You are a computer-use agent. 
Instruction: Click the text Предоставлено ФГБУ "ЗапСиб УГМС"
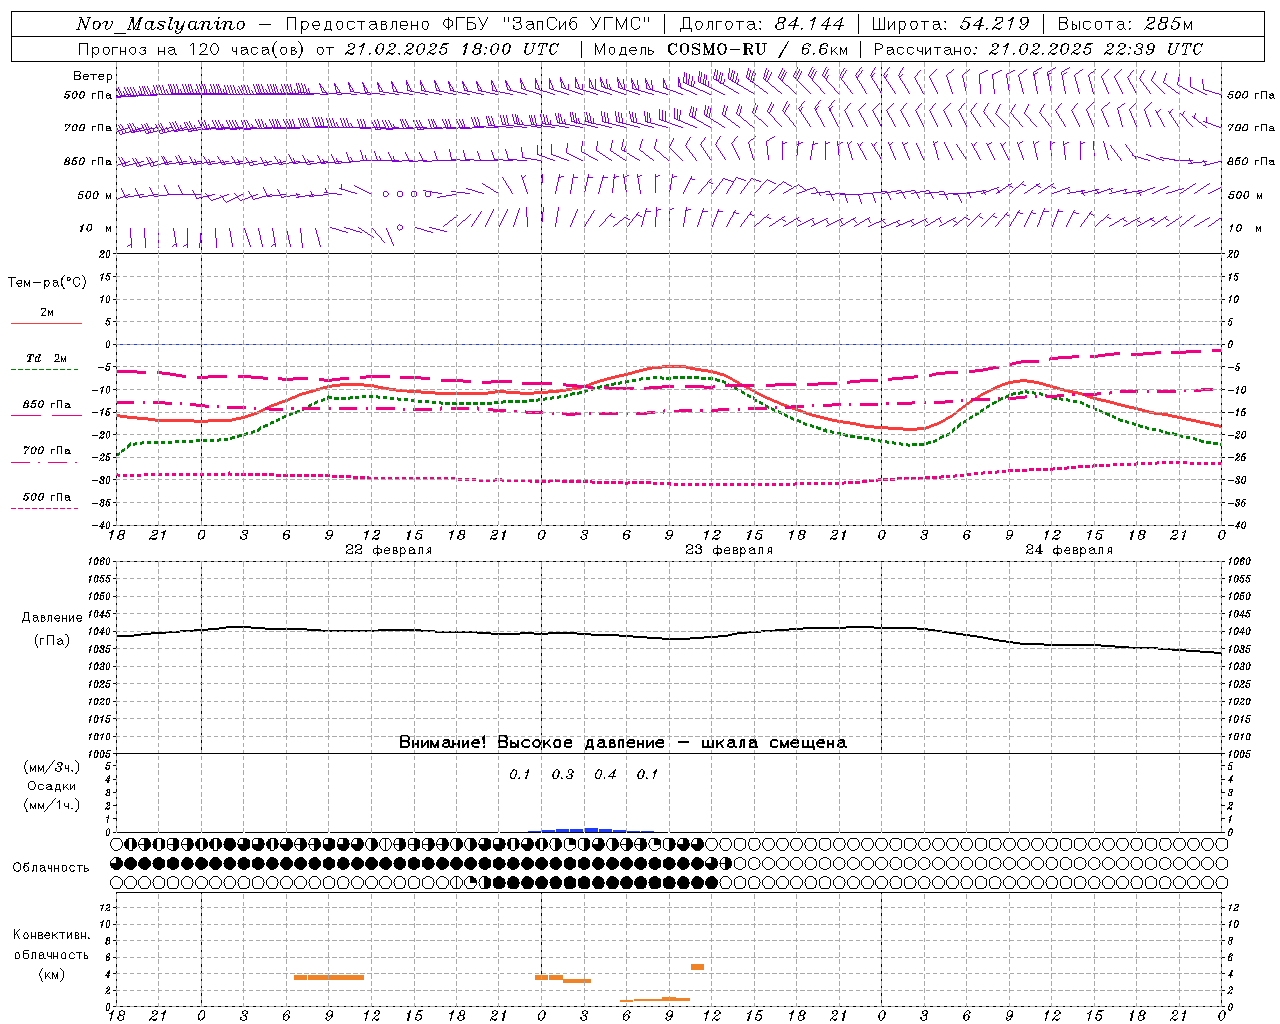coord(469,24)
